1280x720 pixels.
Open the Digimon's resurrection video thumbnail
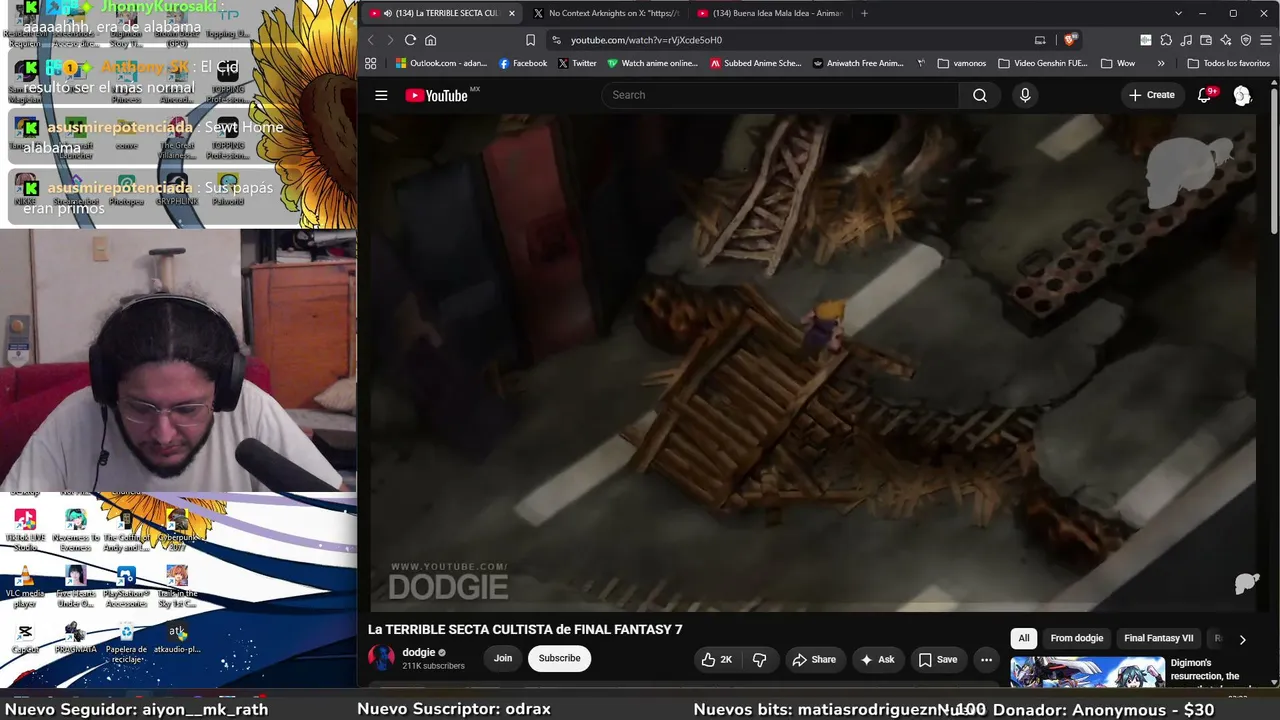[1087, 672]
